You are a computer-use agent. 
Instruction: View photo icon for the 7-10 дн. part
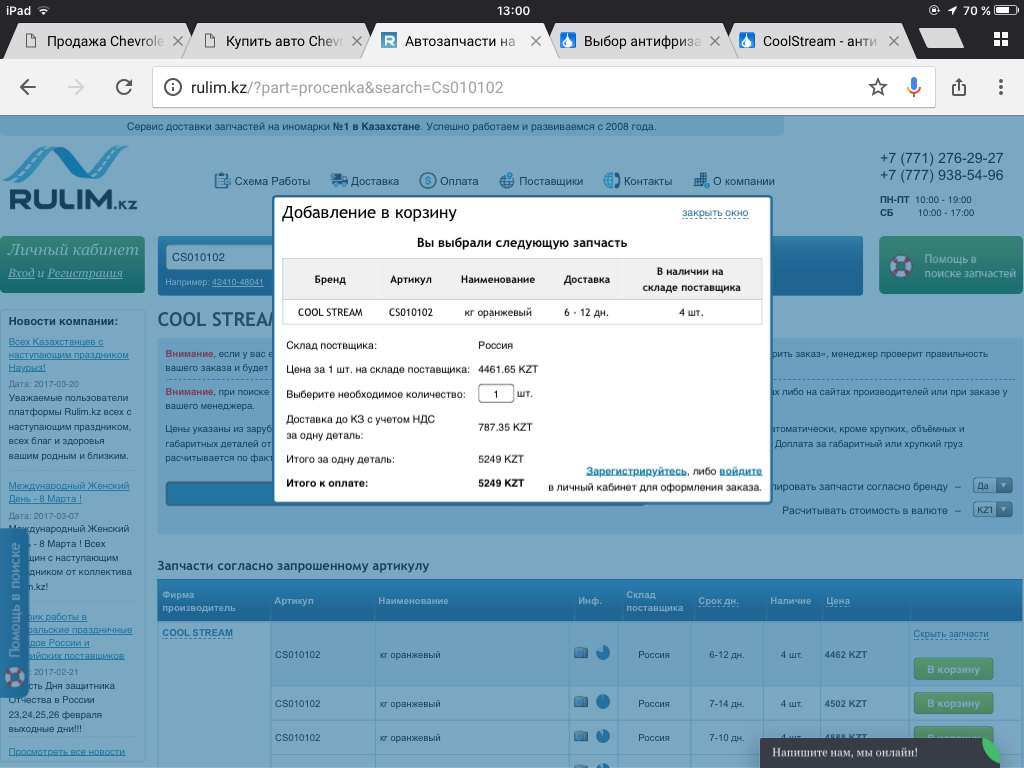coord(581,736)
